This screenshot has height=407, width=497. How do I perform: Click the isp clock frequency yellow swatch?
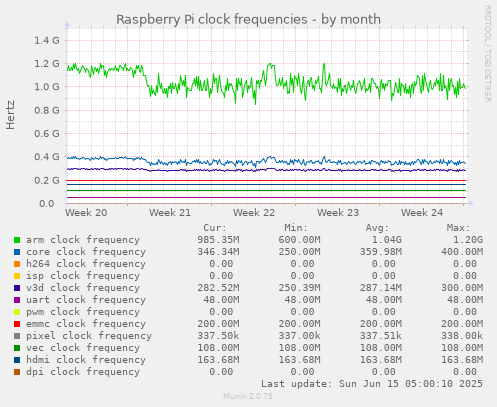17,276
